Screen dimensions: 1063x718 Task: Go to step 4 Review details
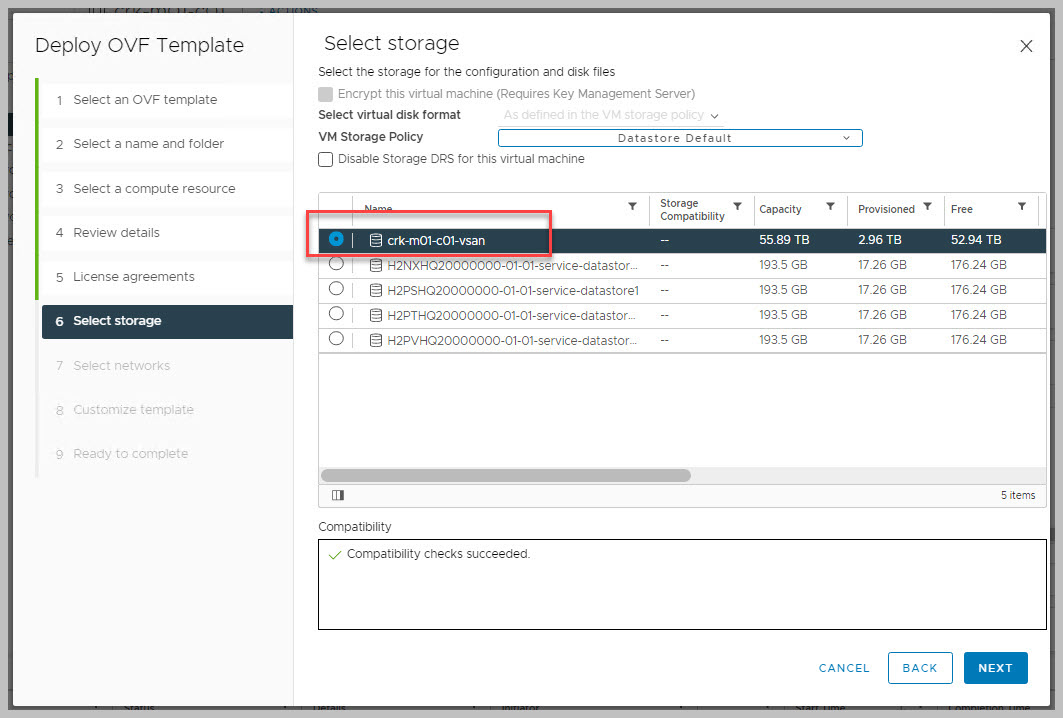click(116, 232)
